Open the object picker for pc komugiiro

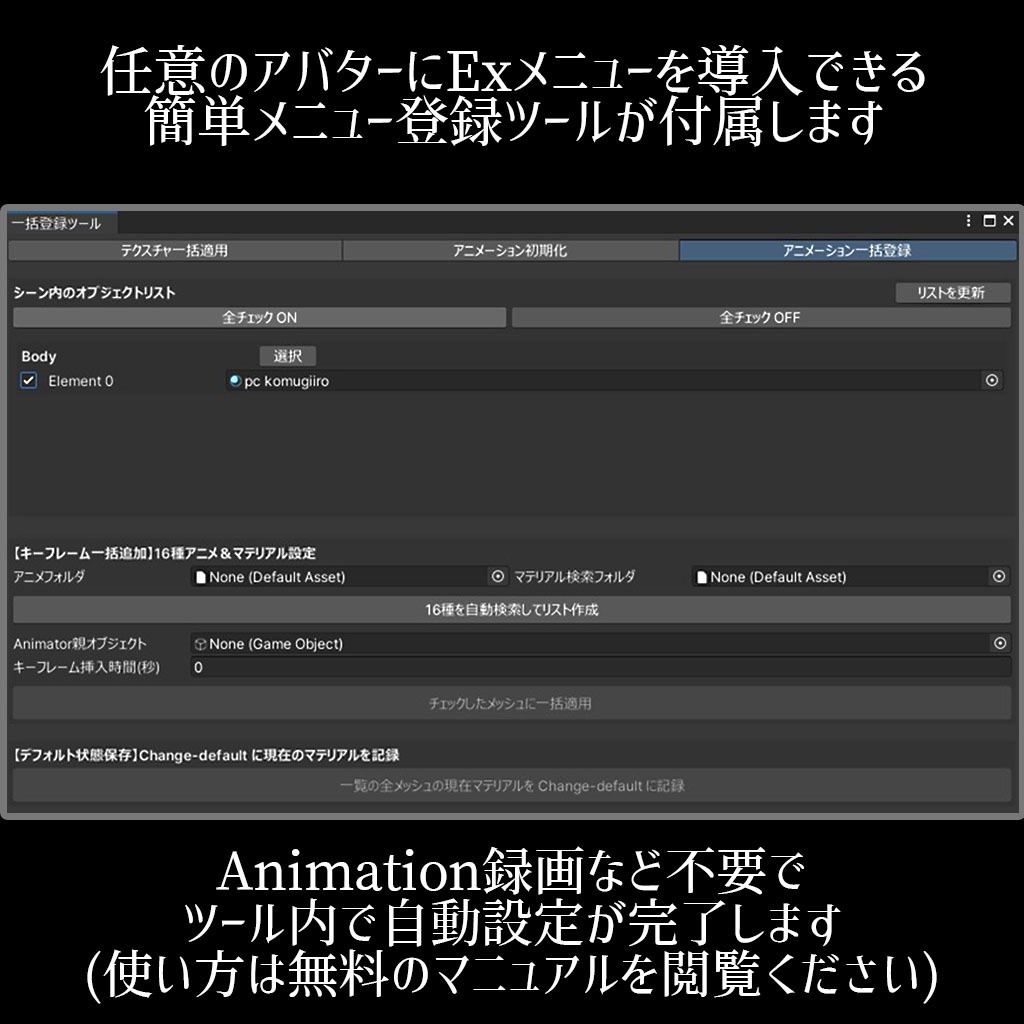[990, 381]
